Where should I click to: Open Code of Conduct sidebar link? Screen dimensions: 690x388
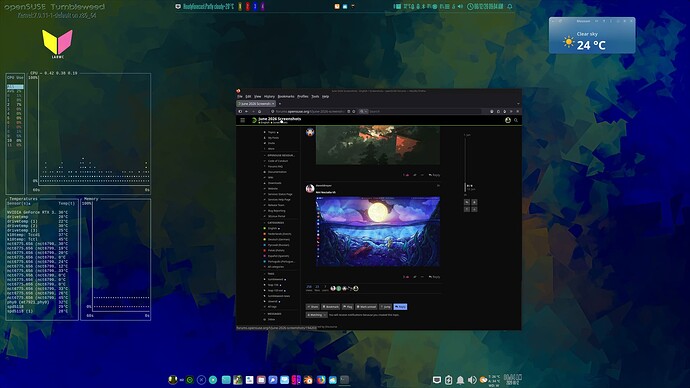click(278, 161)
